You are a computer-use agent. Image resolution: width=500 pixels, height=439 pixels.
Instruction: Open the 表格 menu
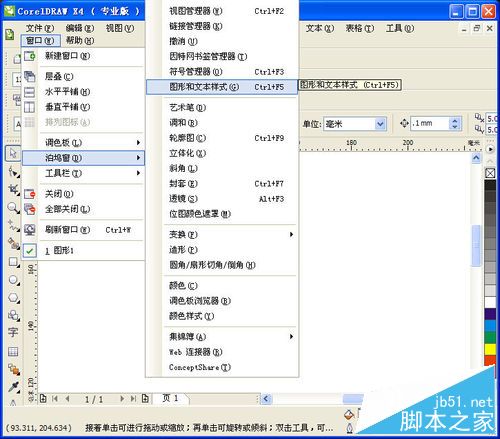coord(360,29)
